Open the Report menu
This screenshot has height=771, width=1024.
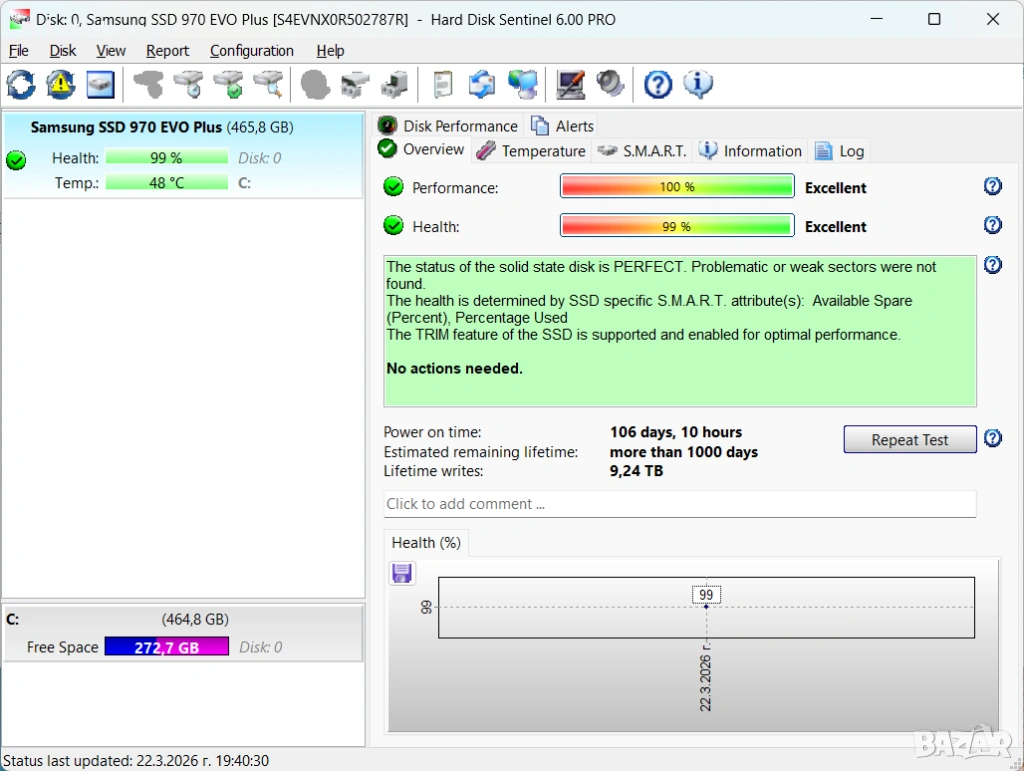(167, 51)
